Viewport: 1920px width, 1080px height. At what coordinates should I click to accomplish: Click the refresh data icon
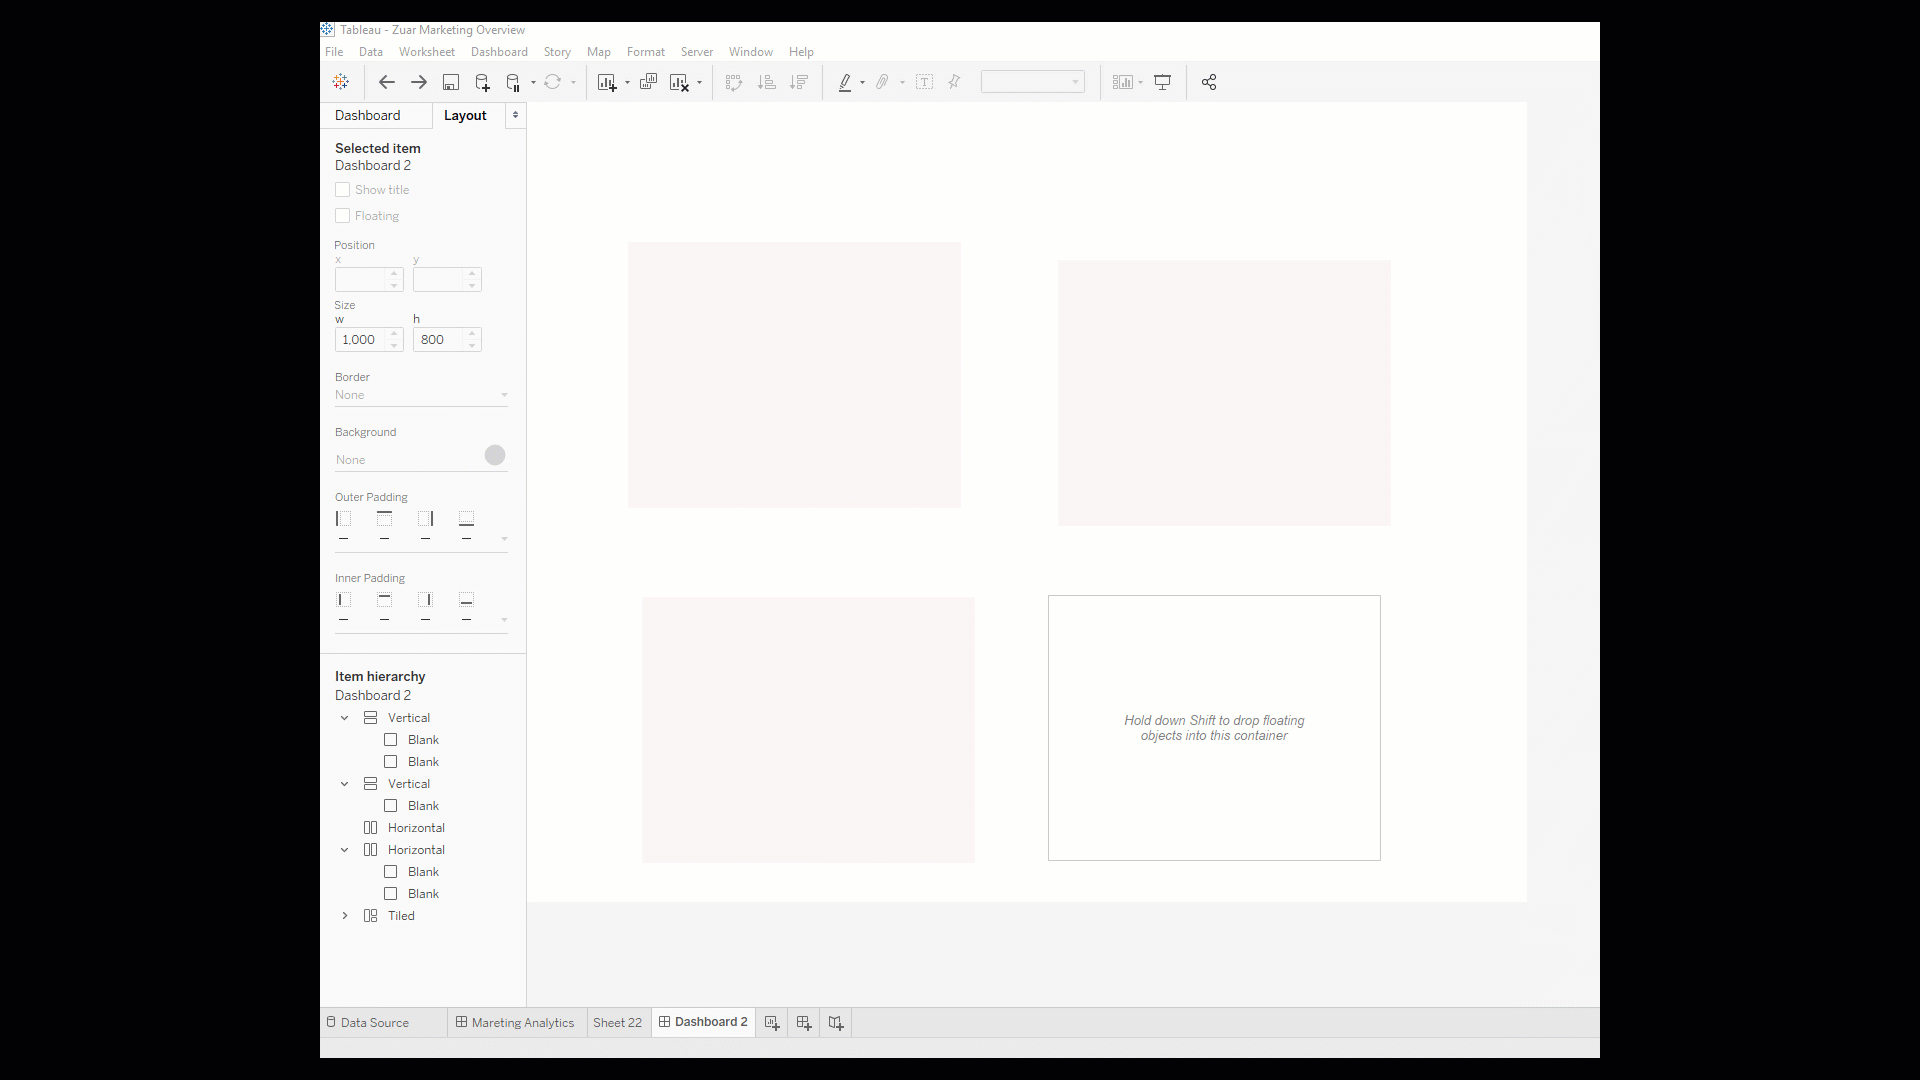pos(552,82)
